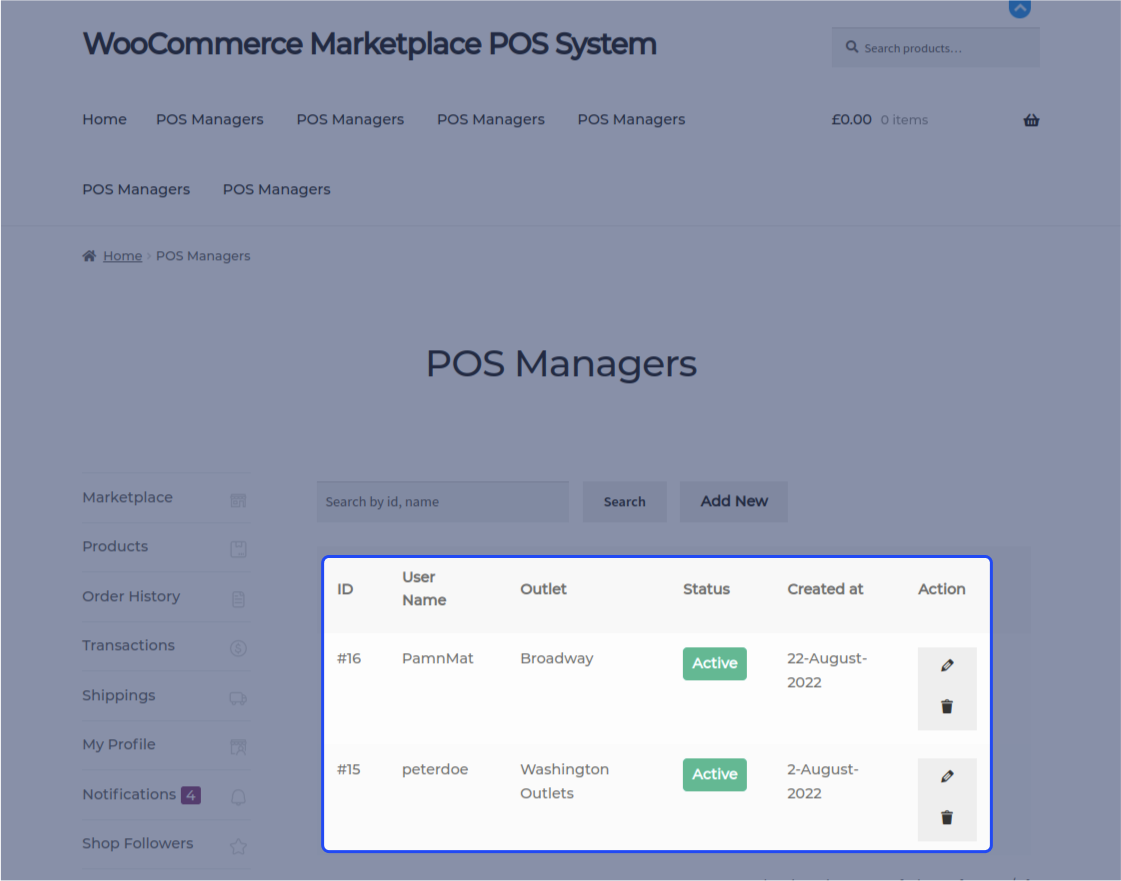The width and height of the screenshot is (1121, 881).
Task: Delete manager peterdoe using trash icon
Action: (x=947, y=817)
